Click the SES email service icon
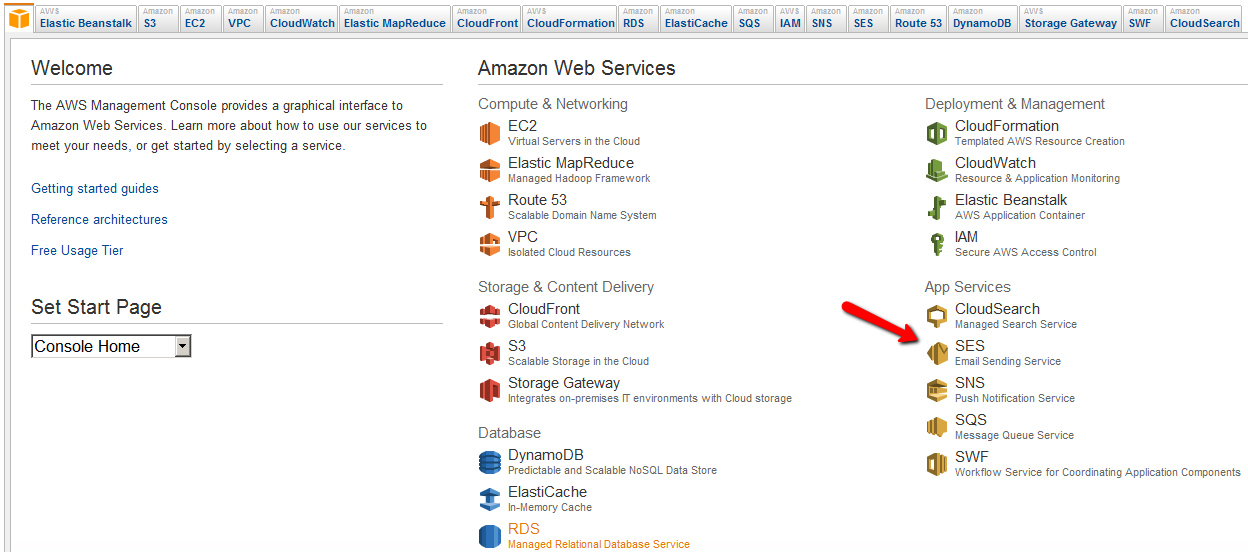 pos(936,353)
